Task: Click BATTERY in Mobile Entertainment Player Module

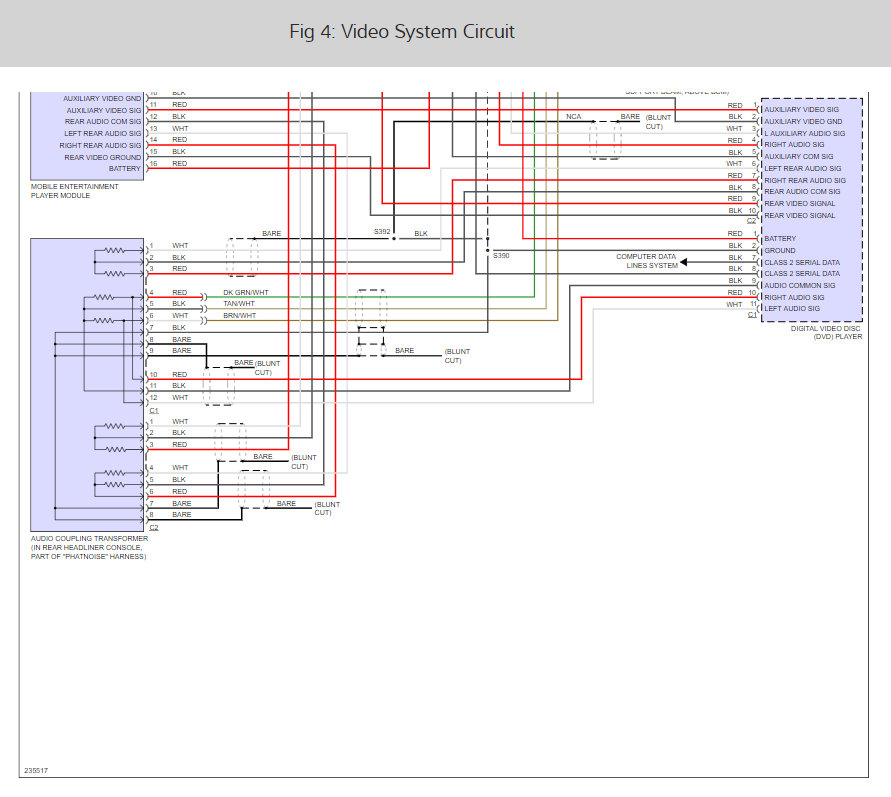Action: [124, 169]
